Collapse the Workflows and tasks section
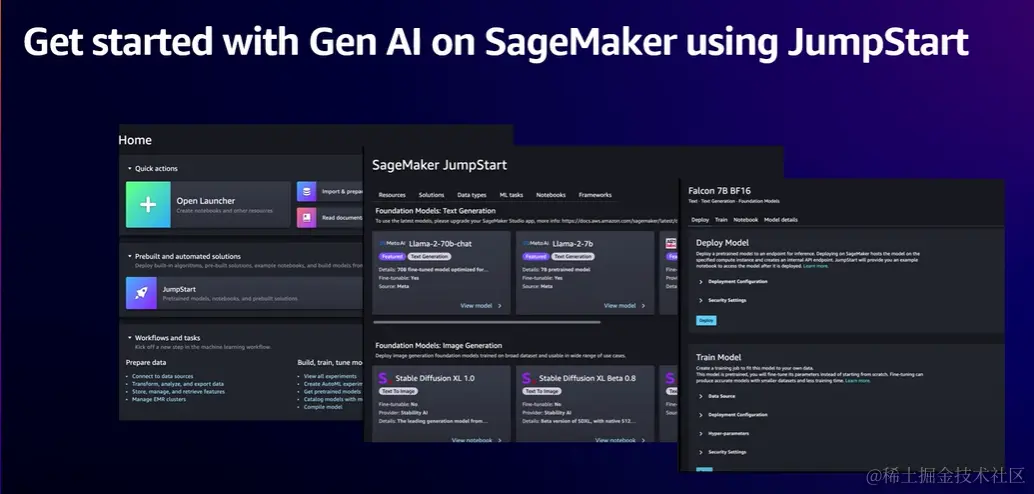1034x494 pixels. (130, 338)
